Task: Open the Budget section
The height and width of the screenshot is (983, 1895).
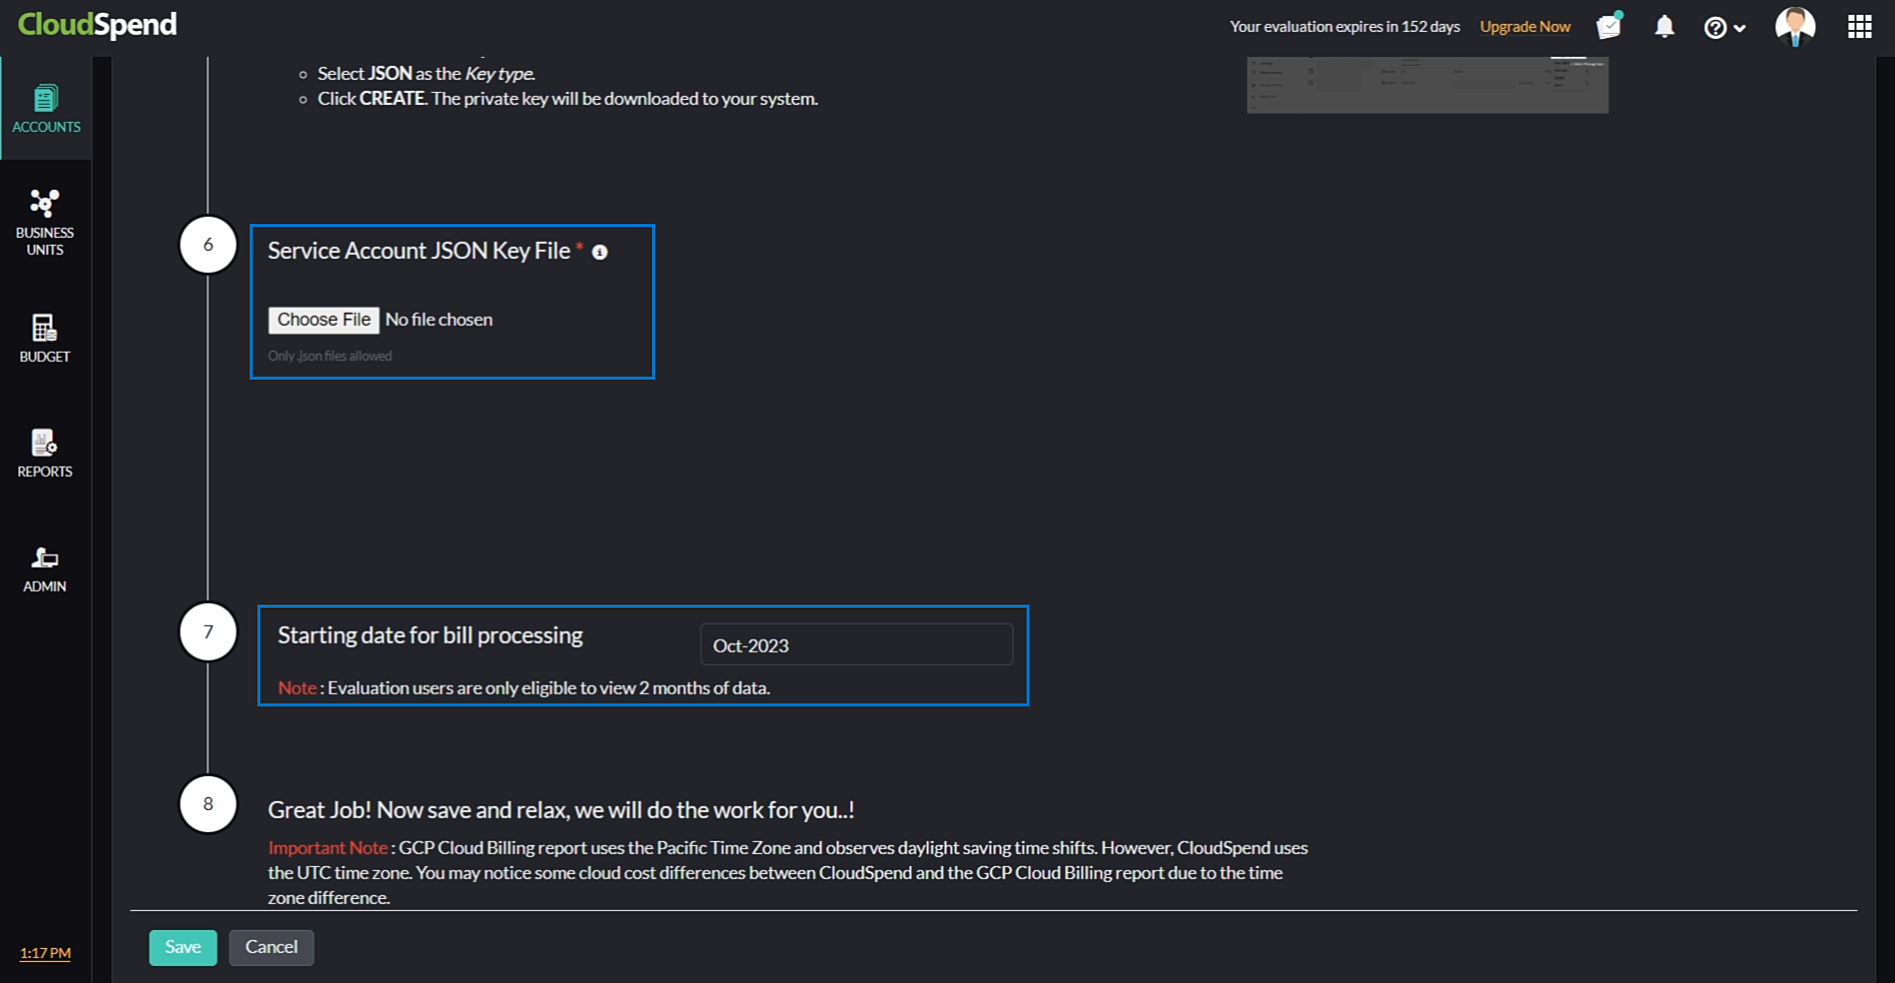Action: pyautogui.click(x=44, y=339)
